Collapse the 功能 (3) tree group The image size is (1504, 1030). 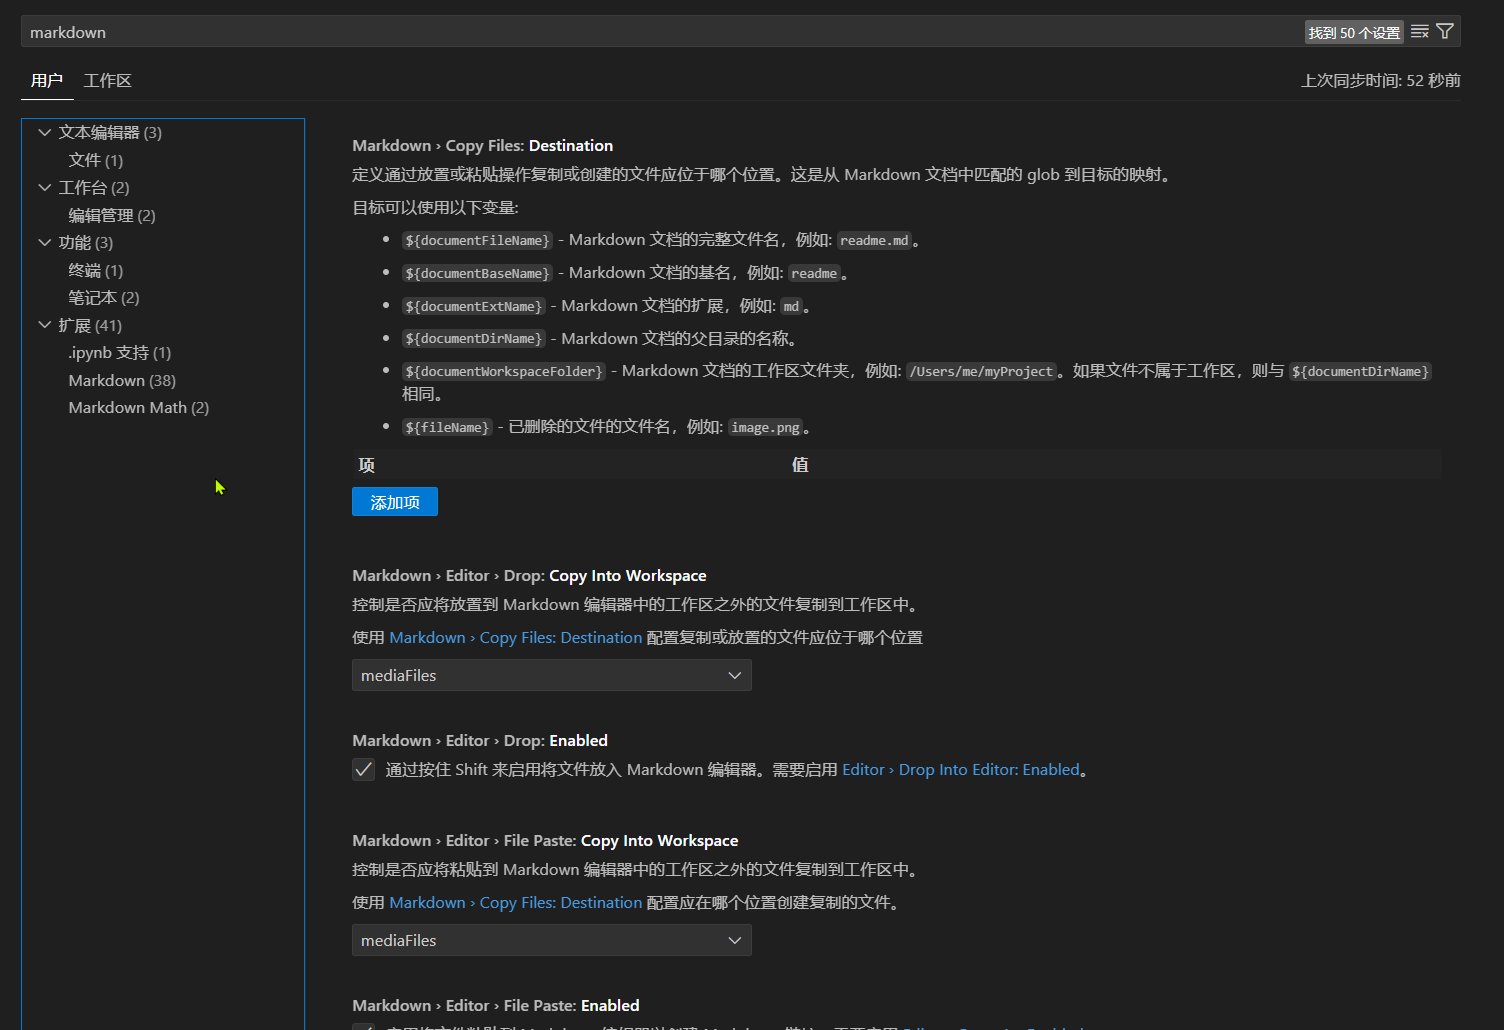click(44, 242)
